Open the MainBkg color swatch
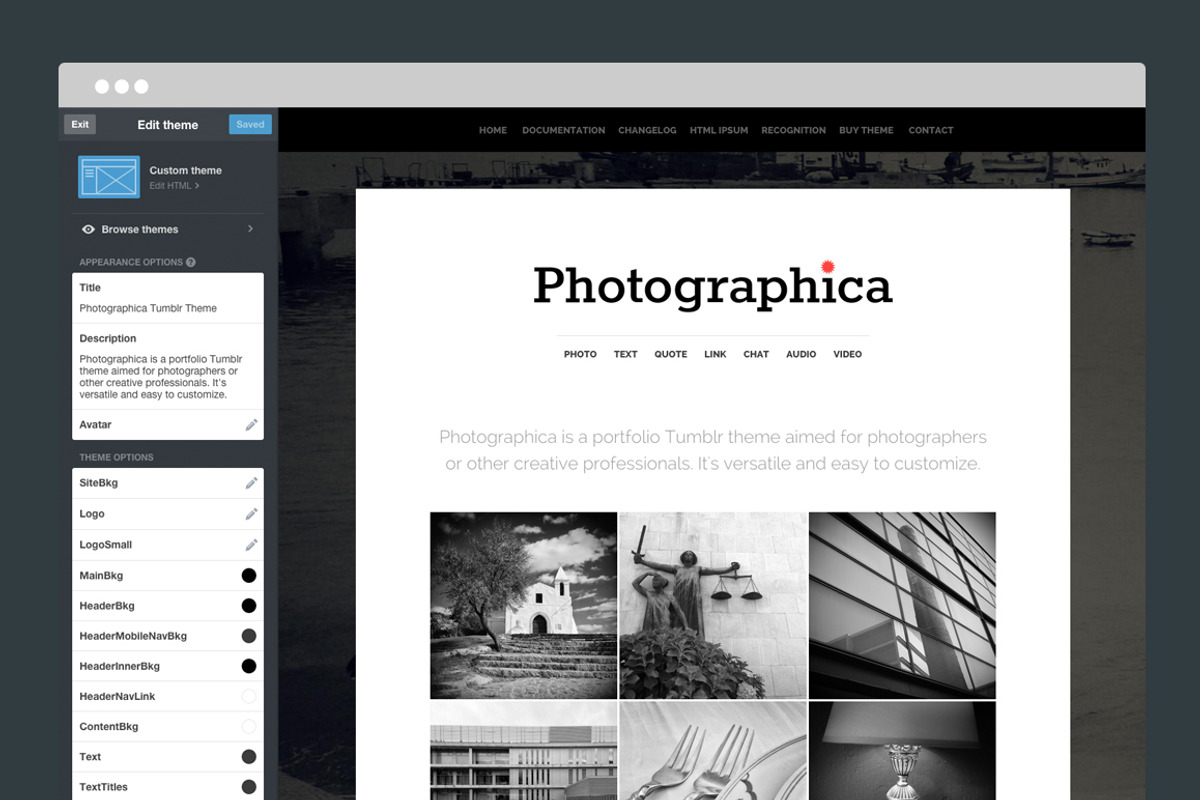 249,575
